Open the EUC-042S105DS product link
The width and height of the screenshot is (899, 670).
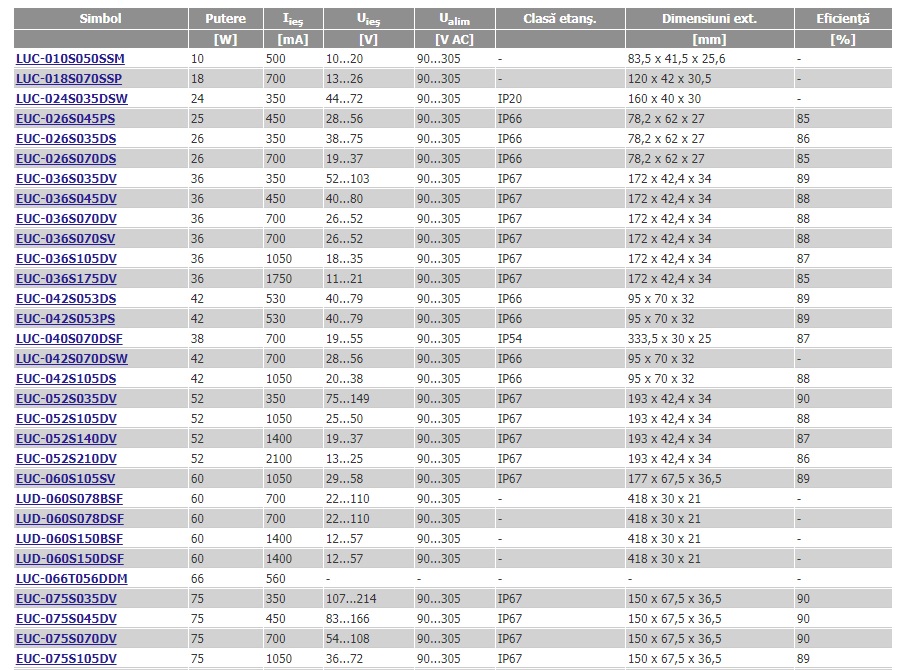(x=66, y=379)
